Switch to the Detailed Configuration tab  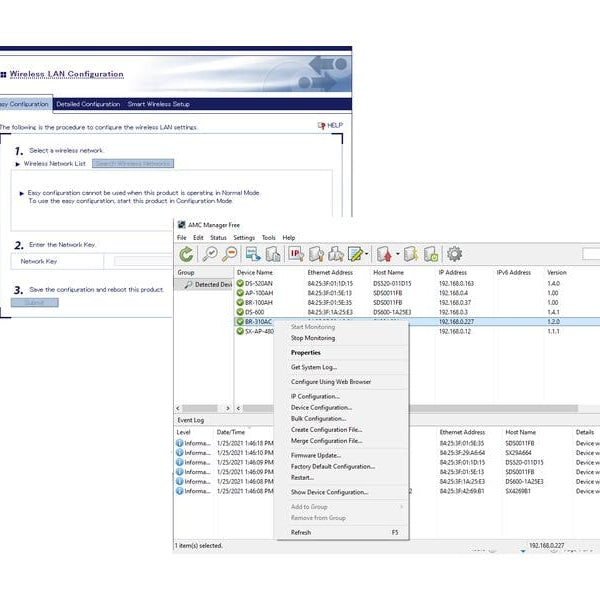pos(88,104)
